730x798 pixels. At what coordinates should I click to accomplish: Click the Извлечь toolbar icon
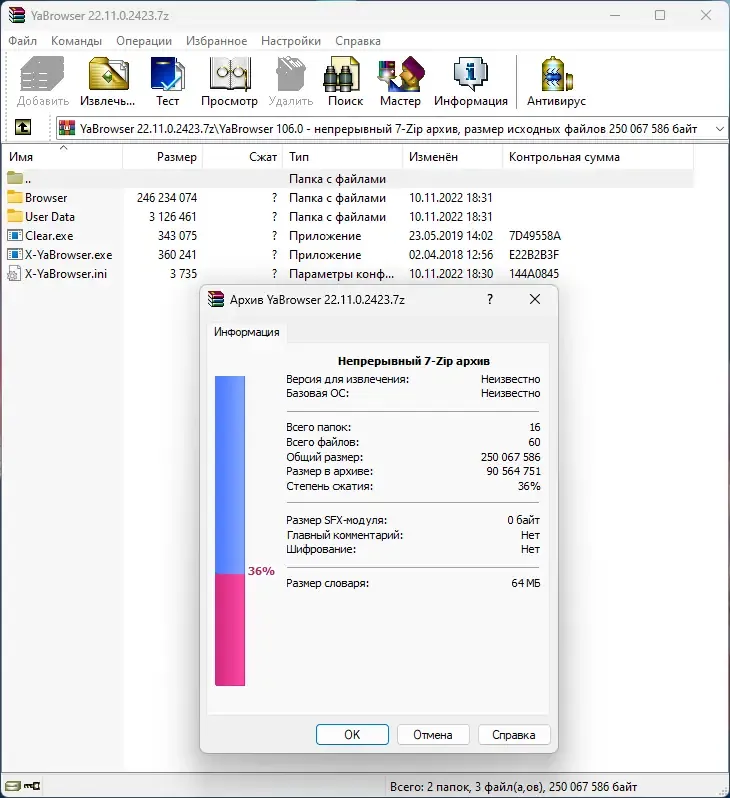tap(108, 74)
